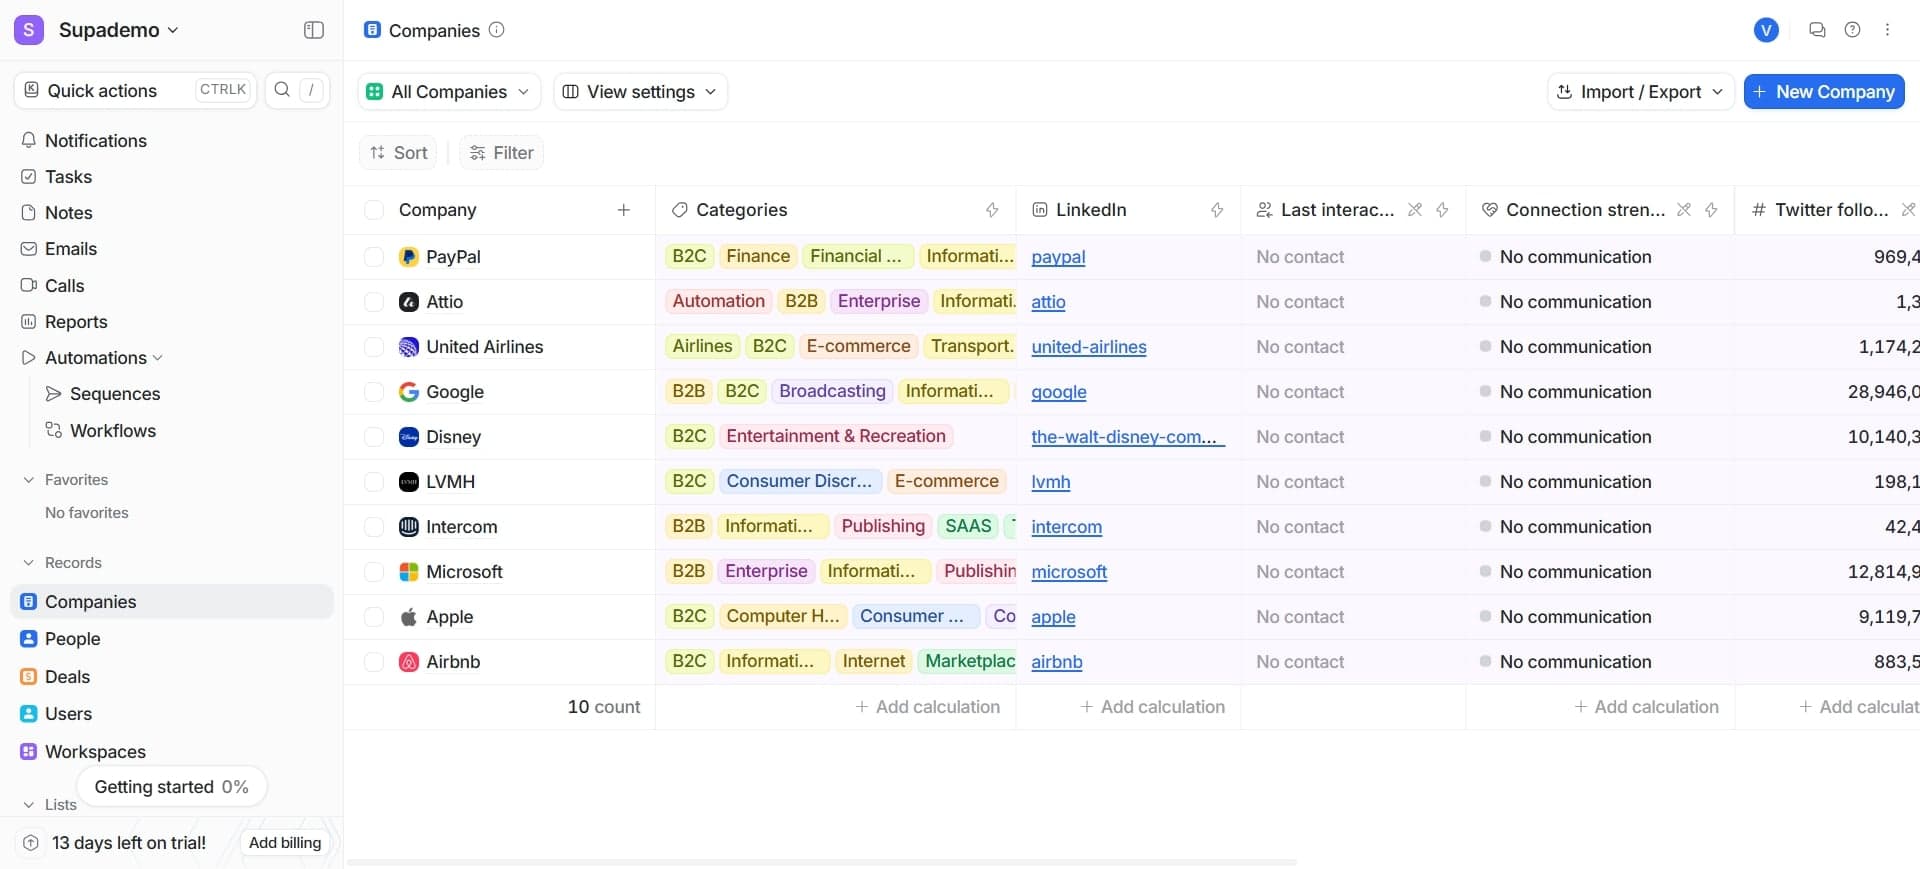Click the crossed-link icon in Connection strength header

tap(1684, 210)
